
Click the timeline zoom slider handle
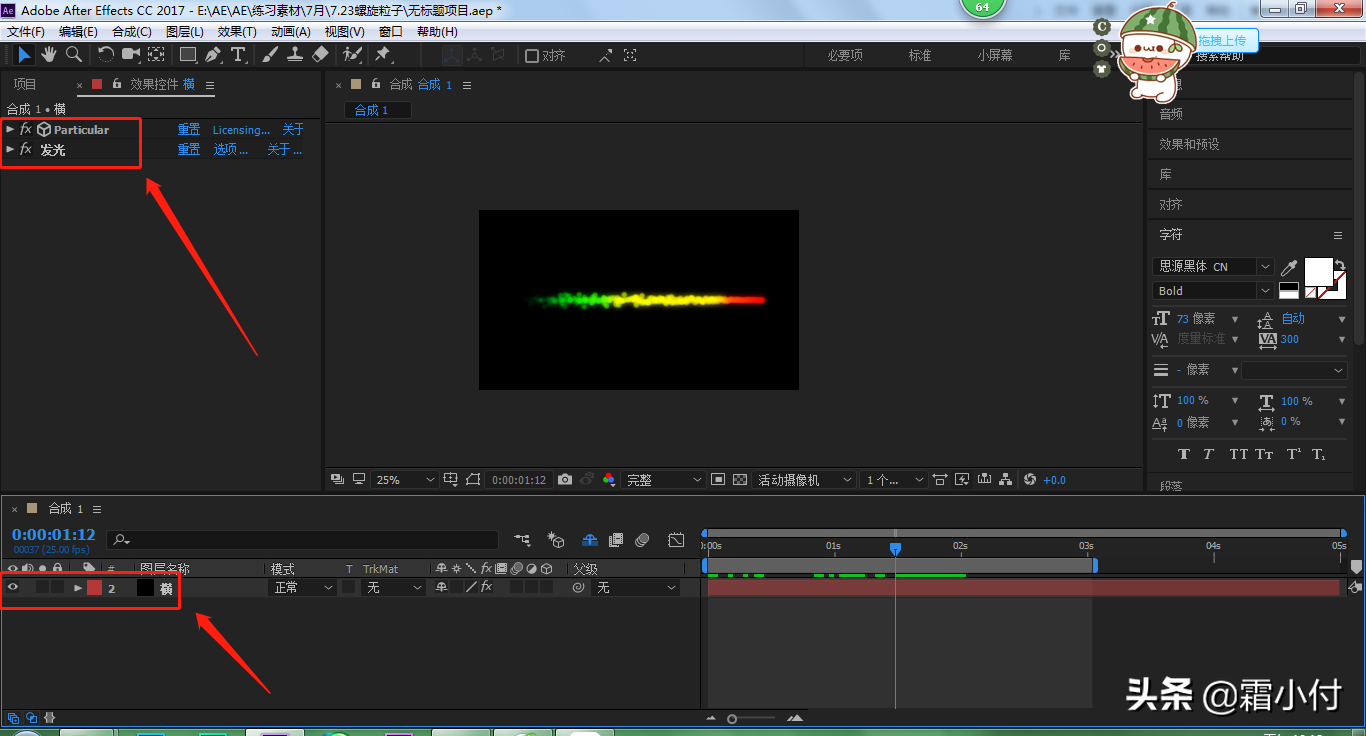pyautogui.click(x=732, y=719)
